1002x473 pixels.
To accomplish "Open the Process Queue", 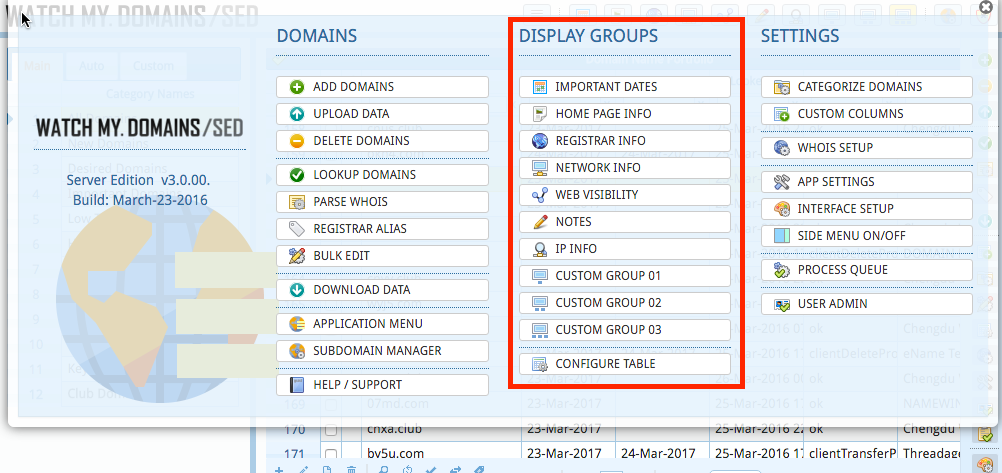I will pos(867,270).
